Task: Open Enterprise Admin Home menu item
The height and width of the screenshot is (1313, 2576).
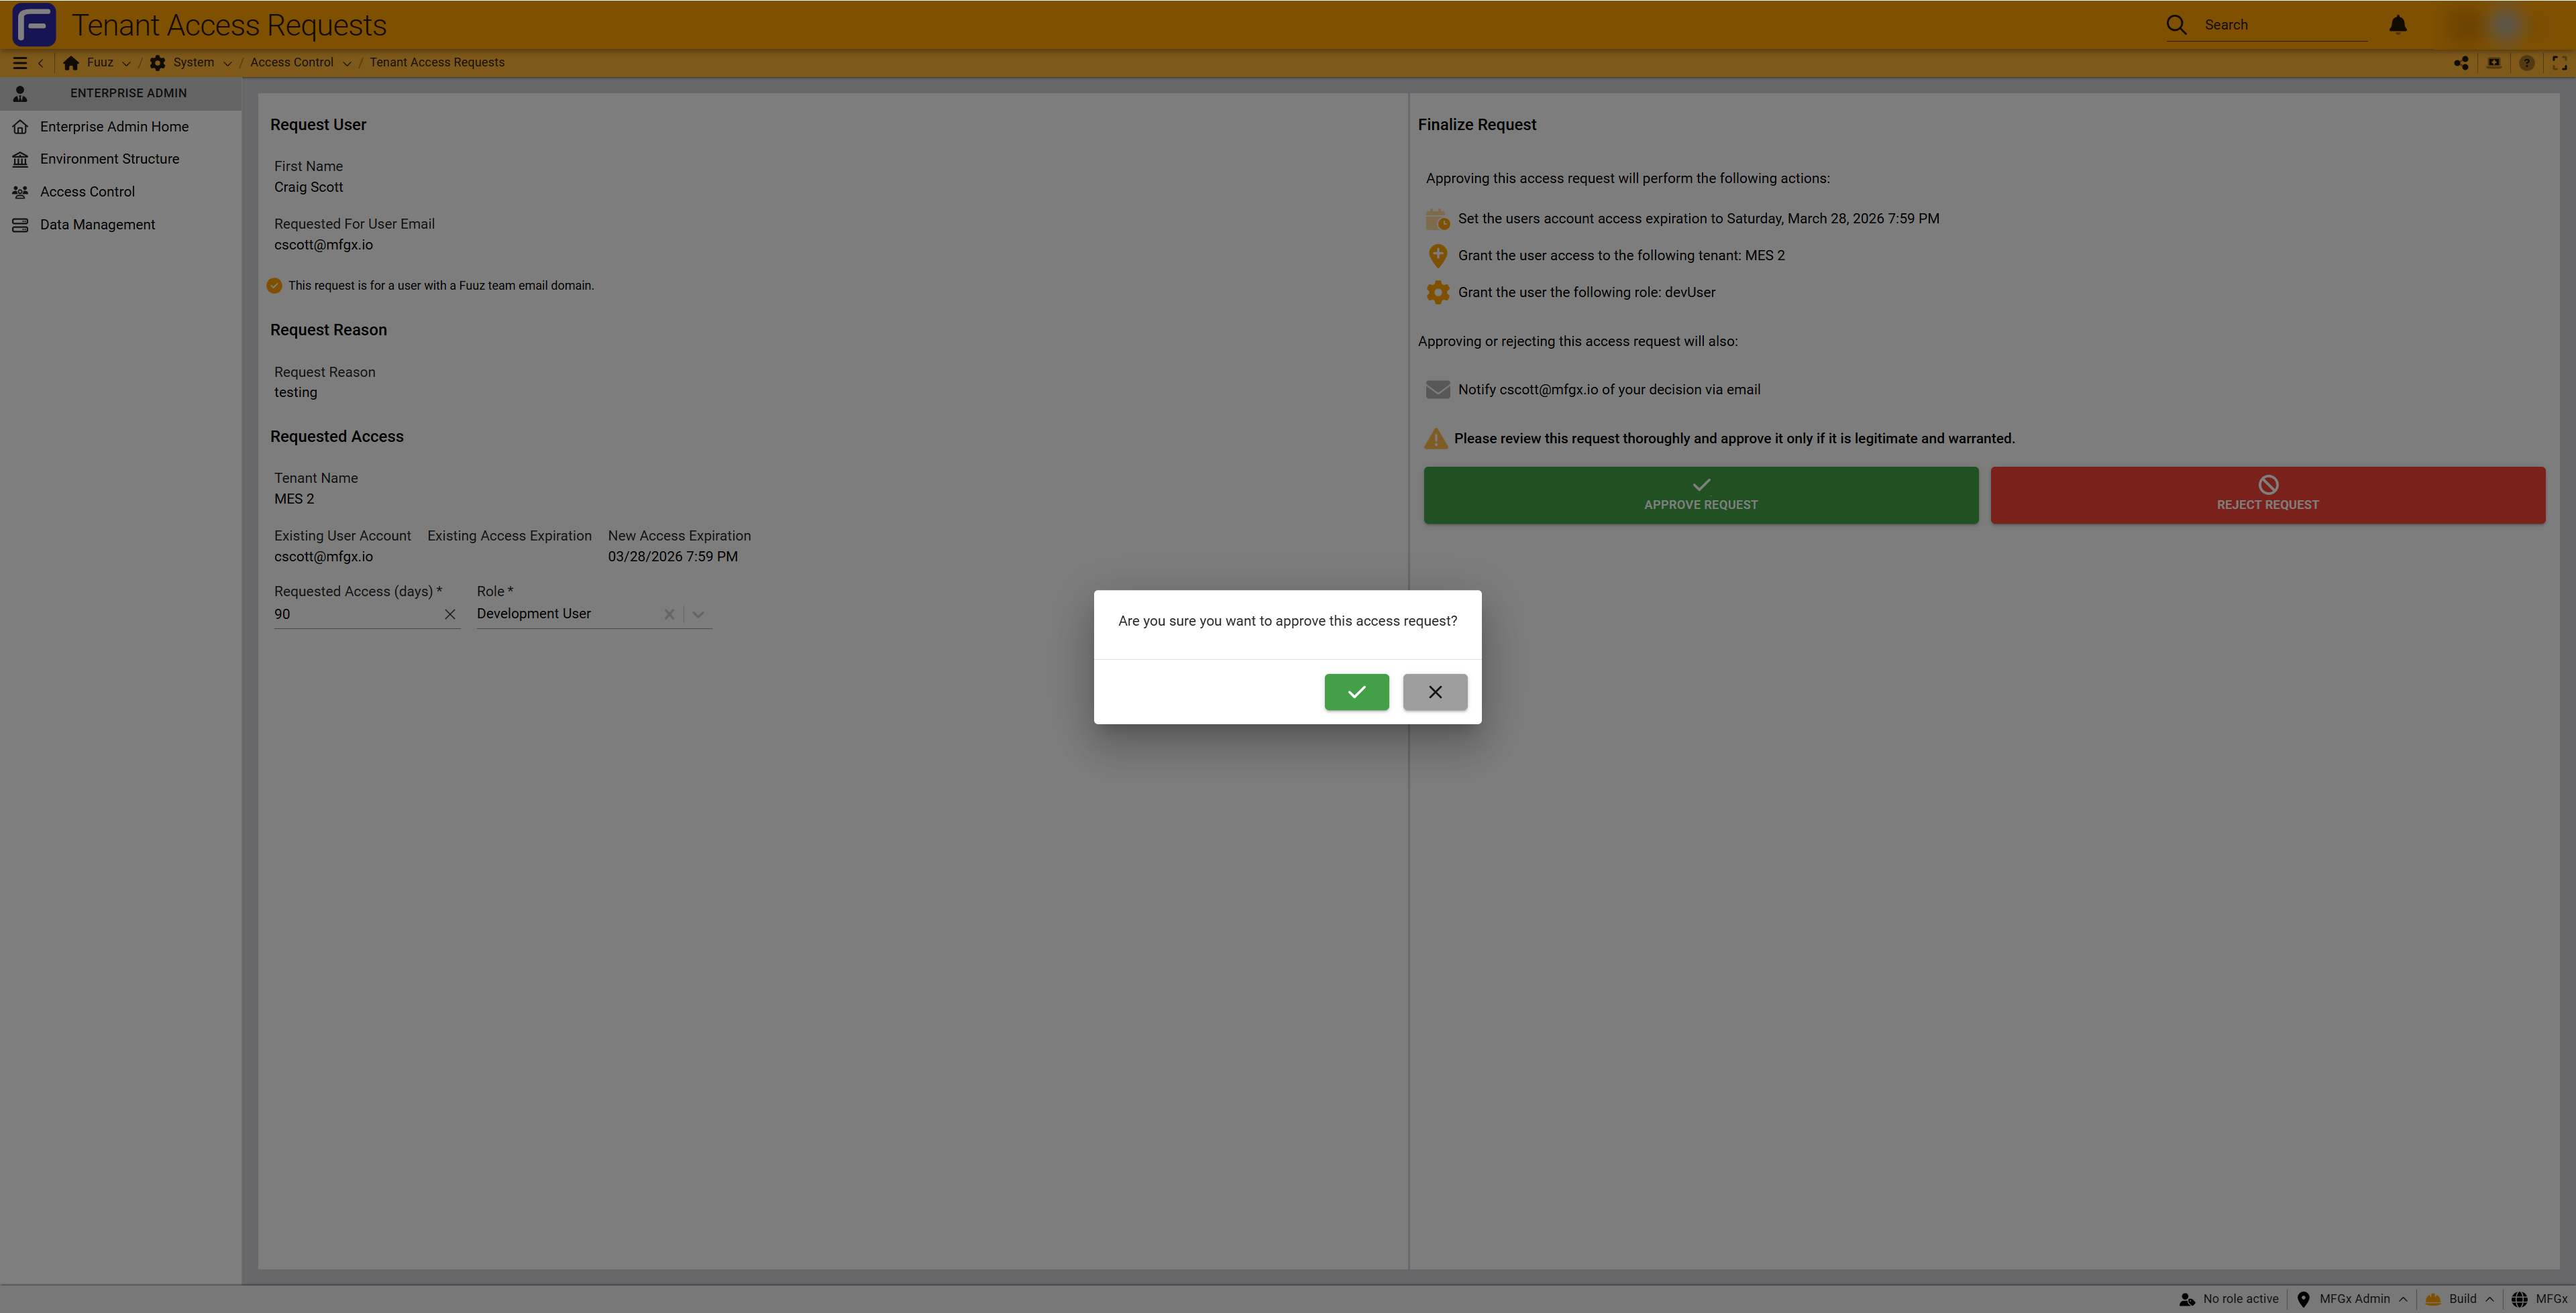Action: (x=120, y=126)
